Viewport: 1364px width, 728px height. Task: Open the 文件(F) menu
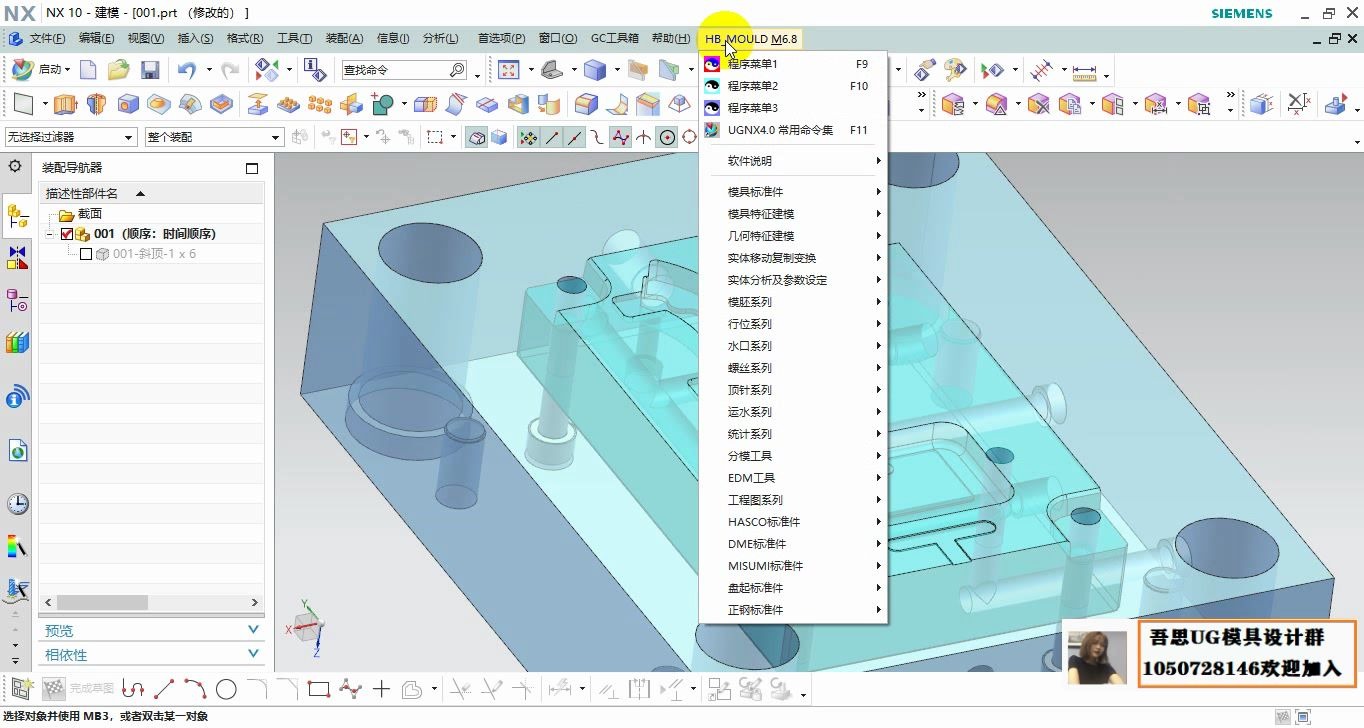tap(47, 38)
